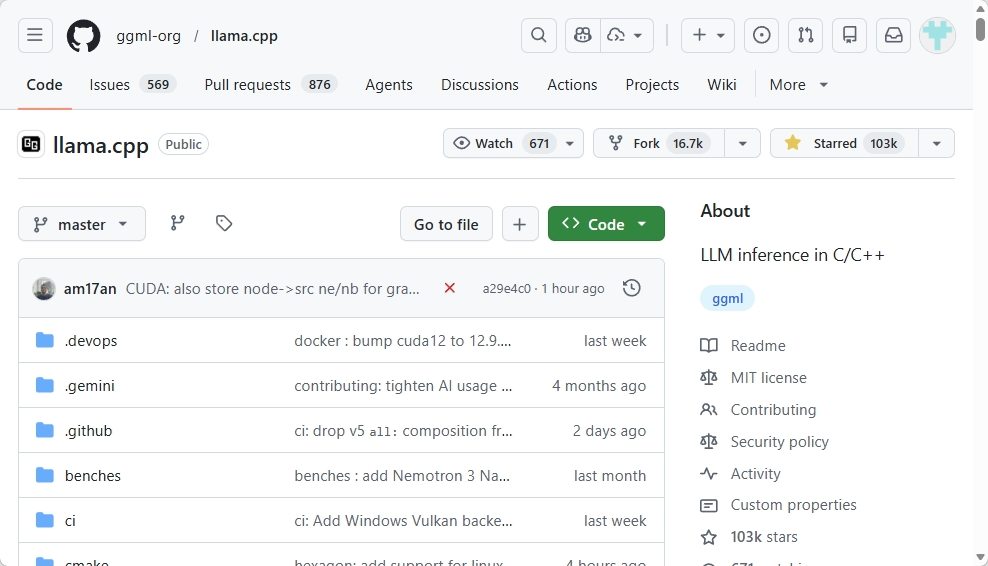This screenshot has height=566, width=988.
Task: Expand the More tabs dropdown
Action: [x=798, y=84]
